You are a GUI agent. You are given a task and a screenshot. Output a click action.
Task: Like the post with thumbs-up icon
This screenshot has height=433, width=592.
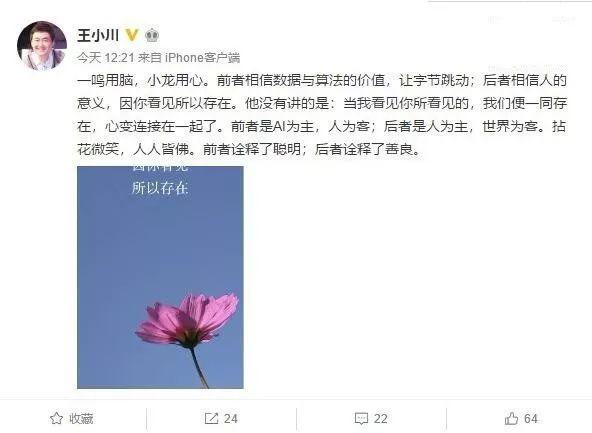511,418
